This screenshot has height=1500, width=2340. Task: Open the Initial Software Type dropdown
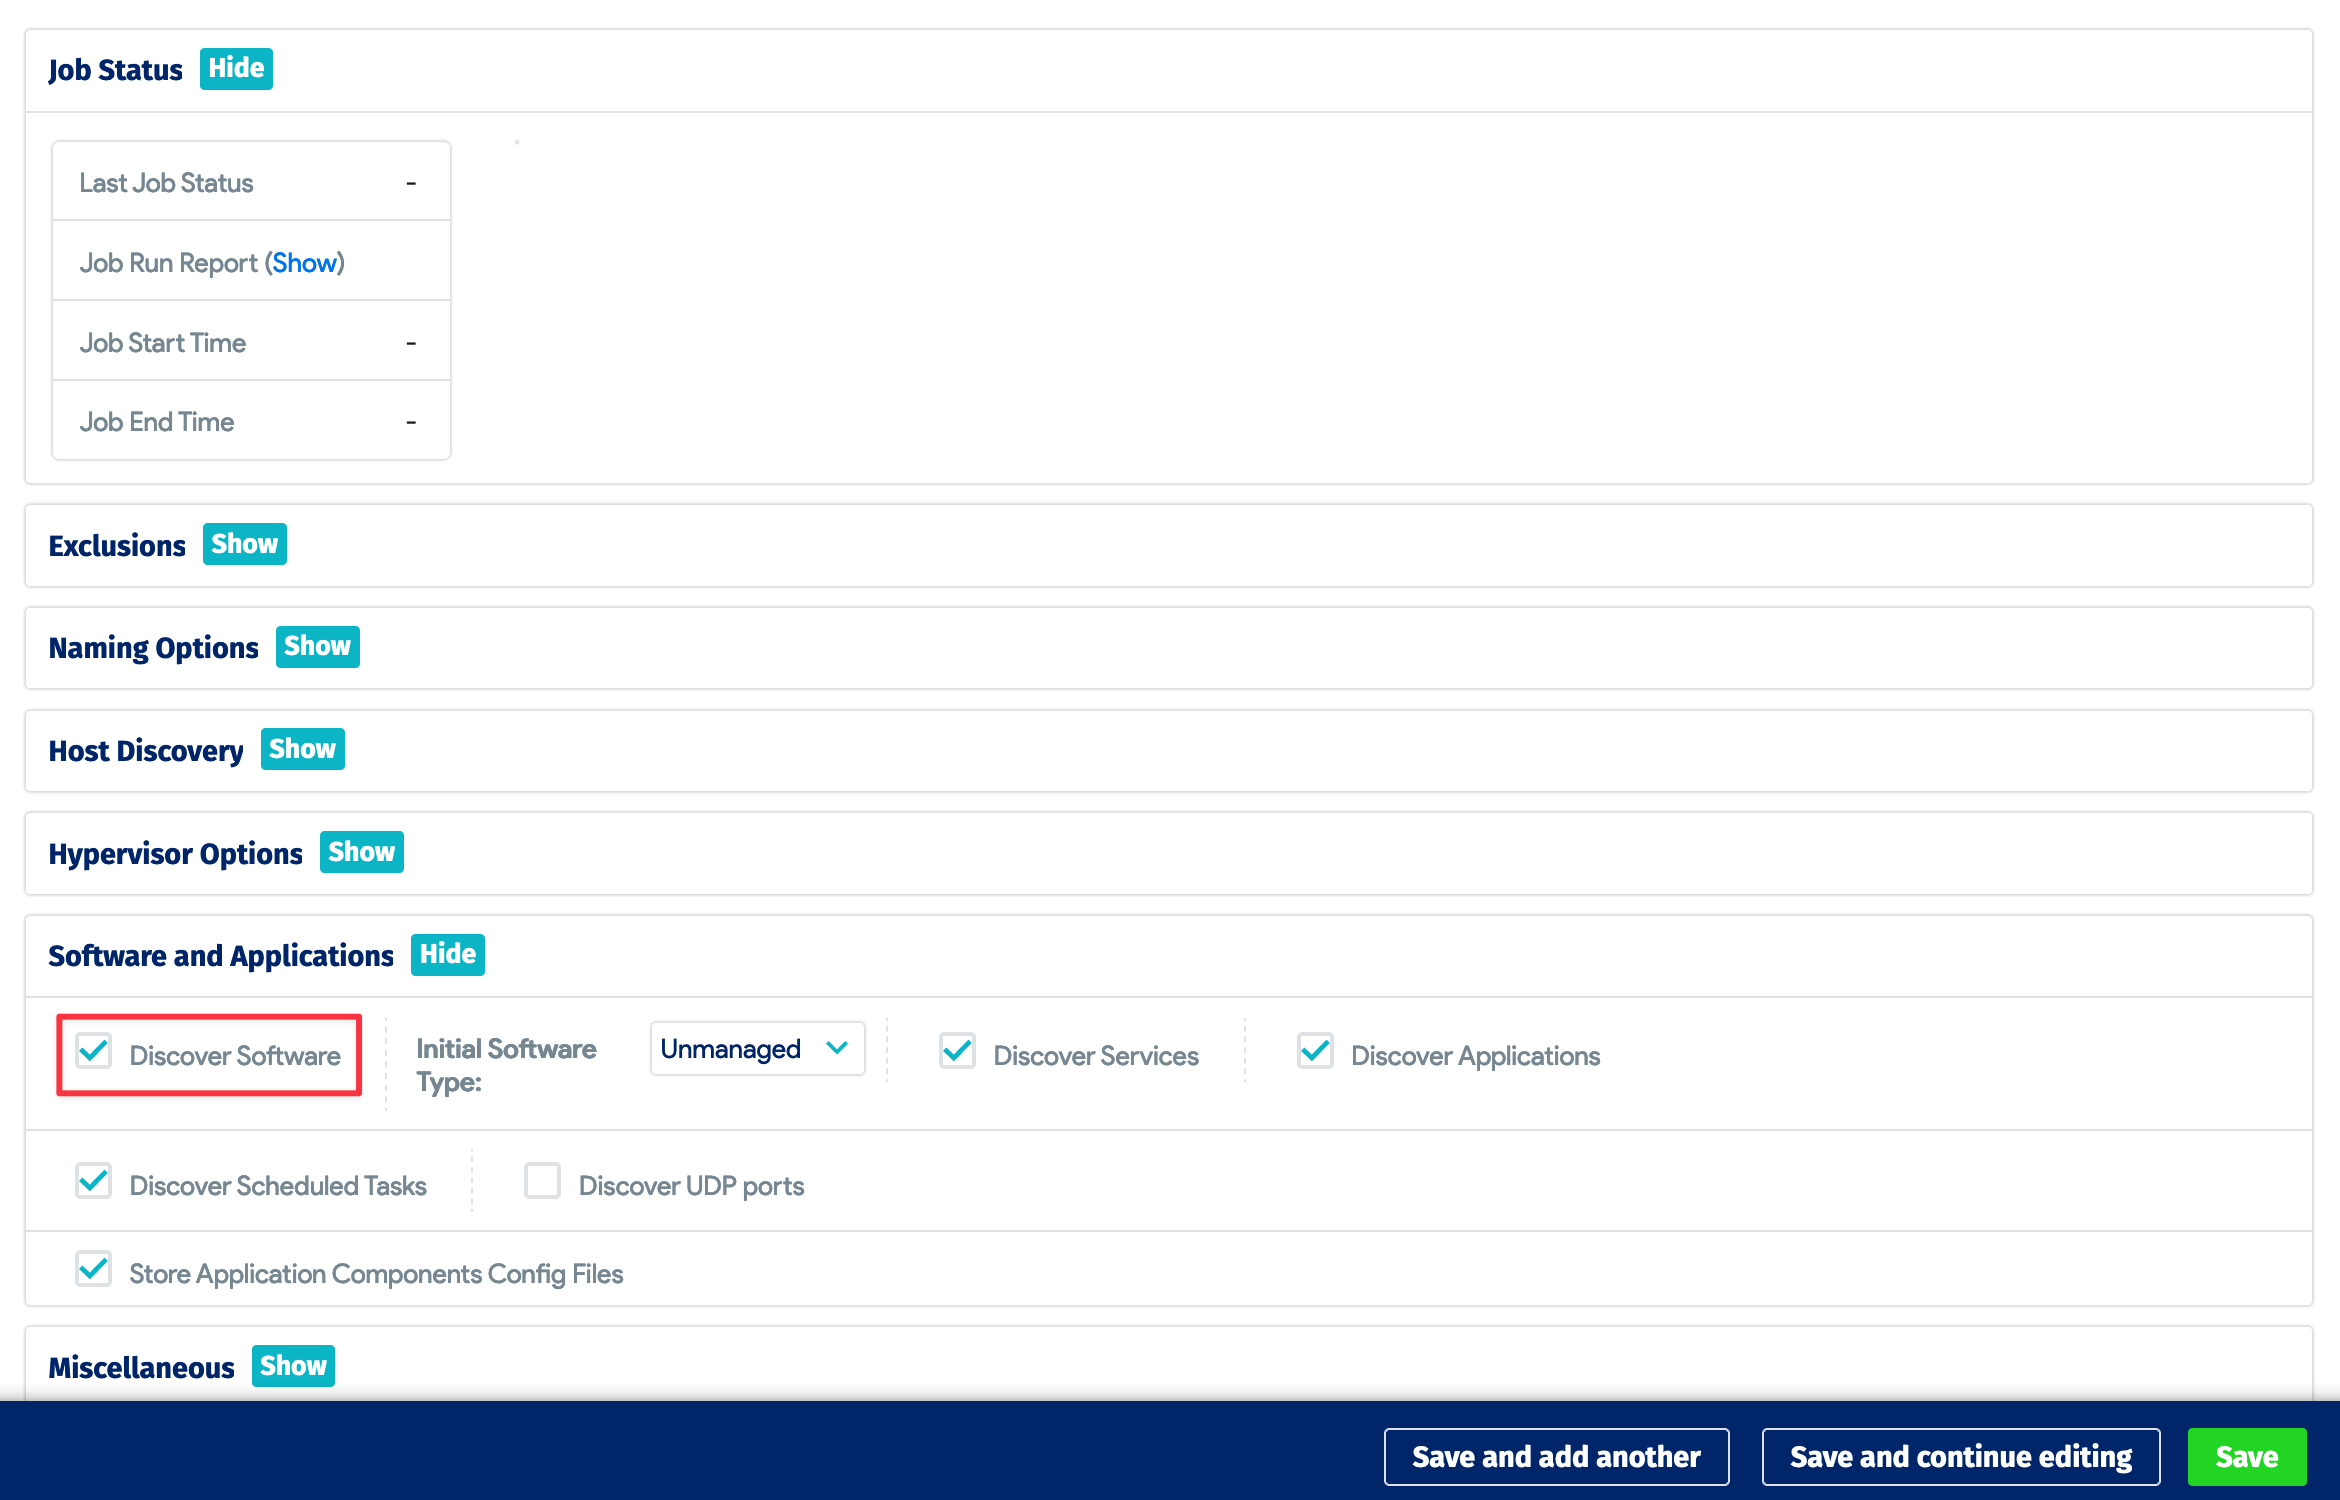(x=757, y=1049)
